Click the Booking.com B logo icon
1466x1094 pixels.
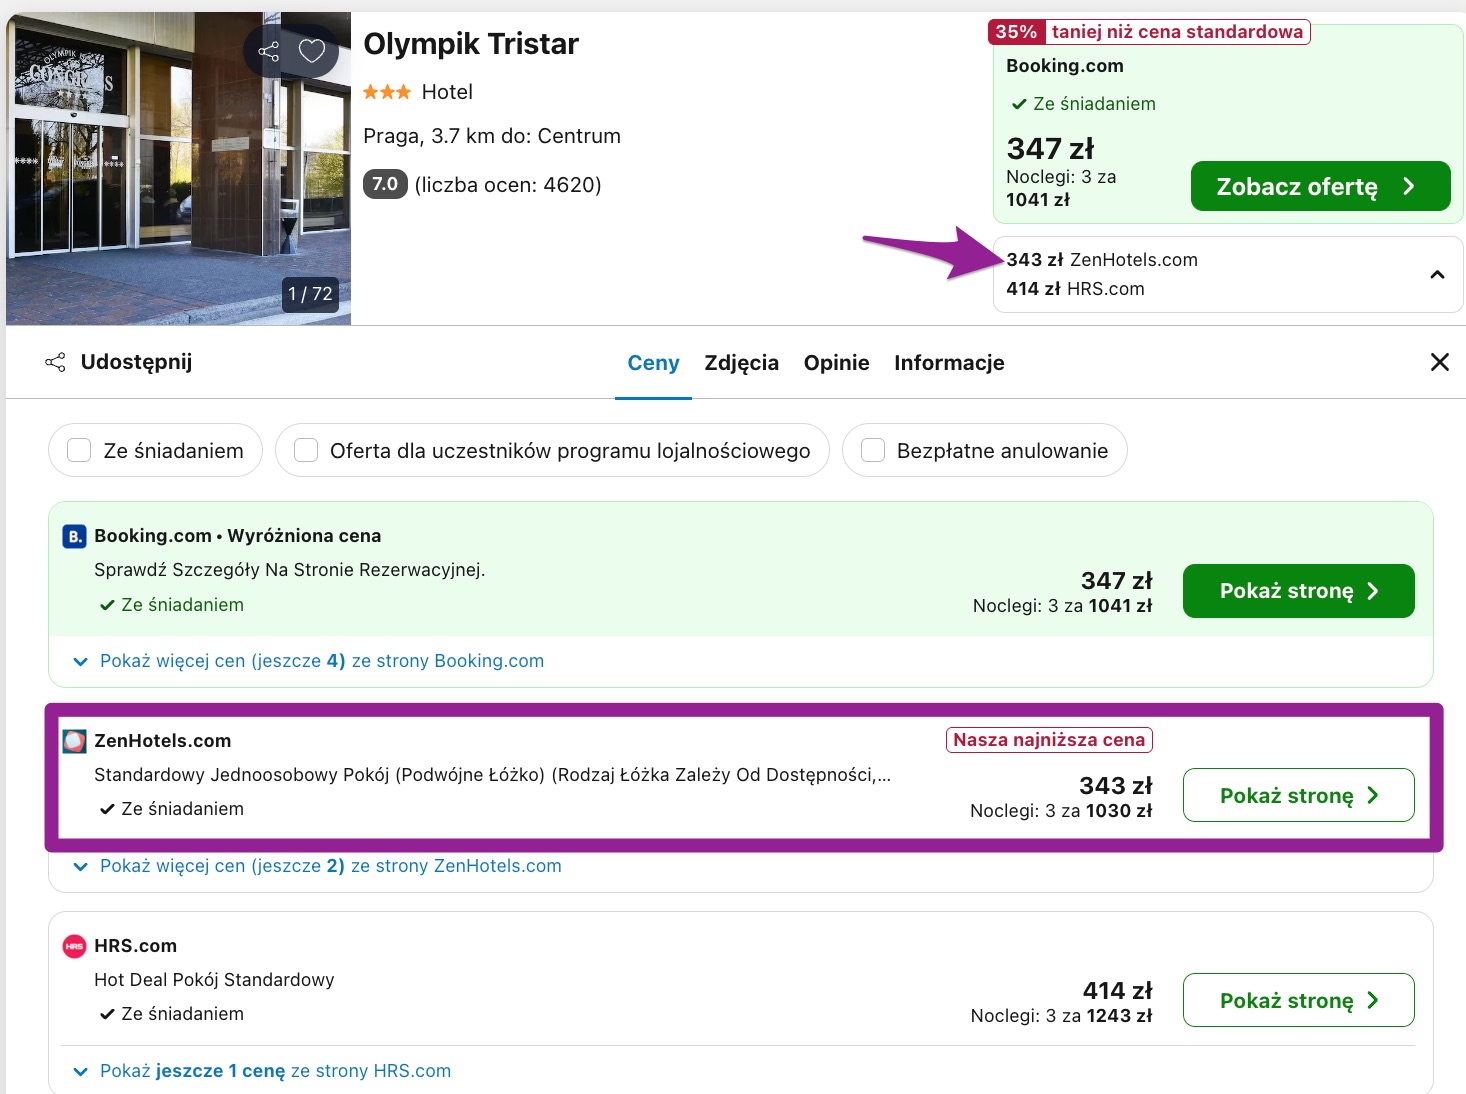pos(74,537)
